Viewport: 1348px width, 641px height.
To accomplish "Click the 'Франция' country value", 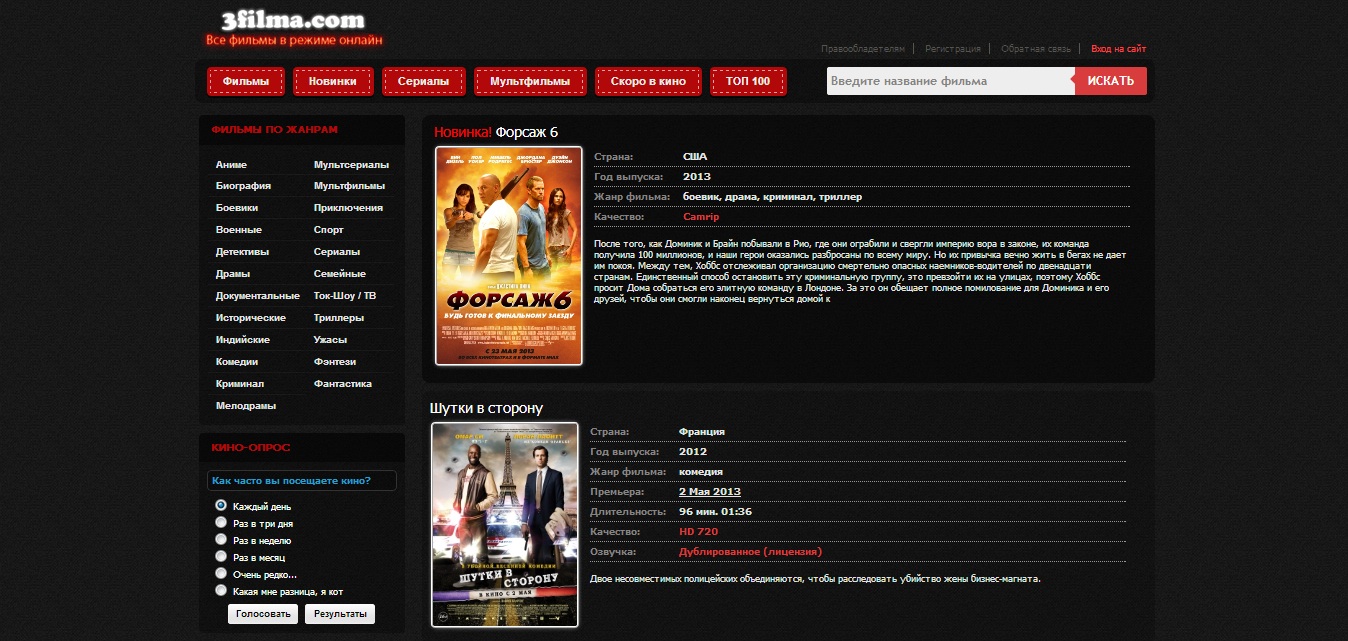I will pyautogui.click(x=702, y=432).
